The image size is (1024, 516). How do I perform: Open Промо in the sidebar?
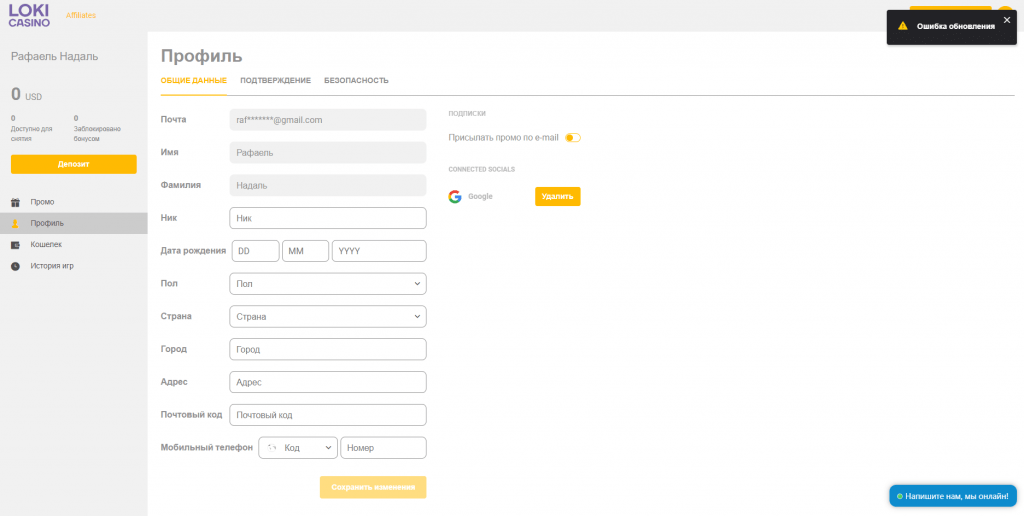[x=74, y=202]
